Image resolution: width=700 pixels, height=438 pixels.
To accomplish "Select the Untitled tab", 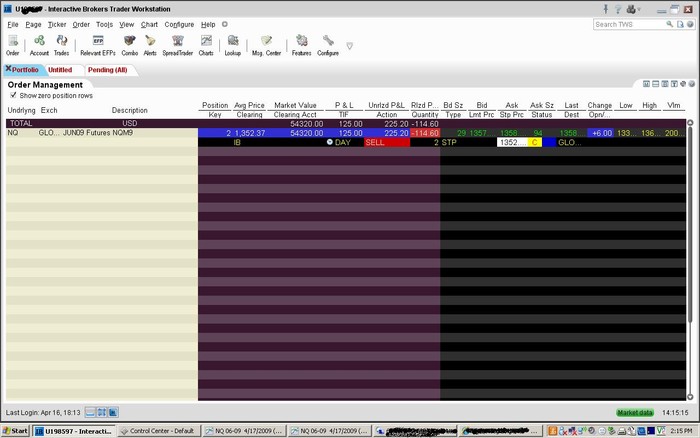I will click(x=60, y=70).
